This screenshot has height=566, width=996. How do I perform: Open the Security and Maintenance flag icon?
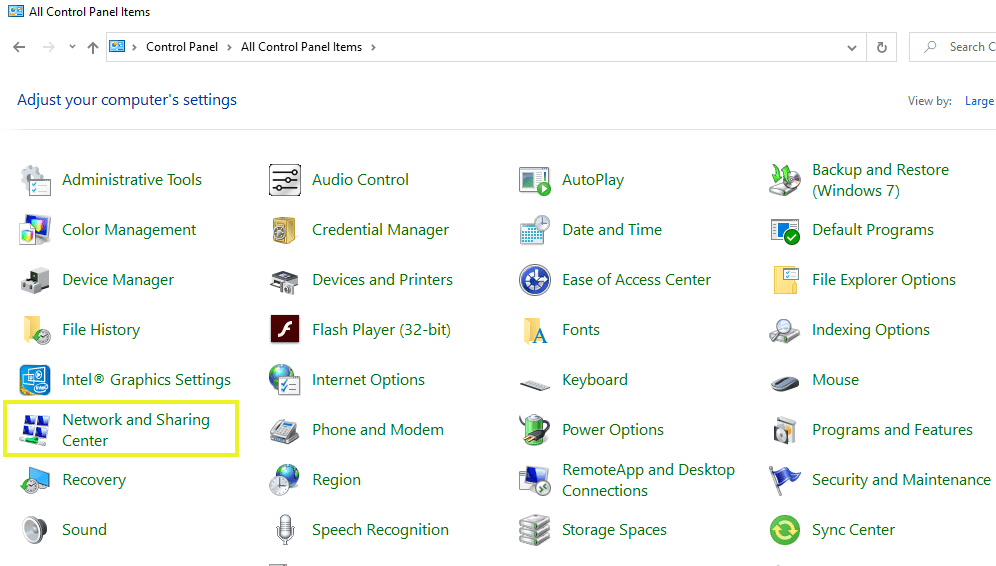pyautogui.click(x=784, y=480)
